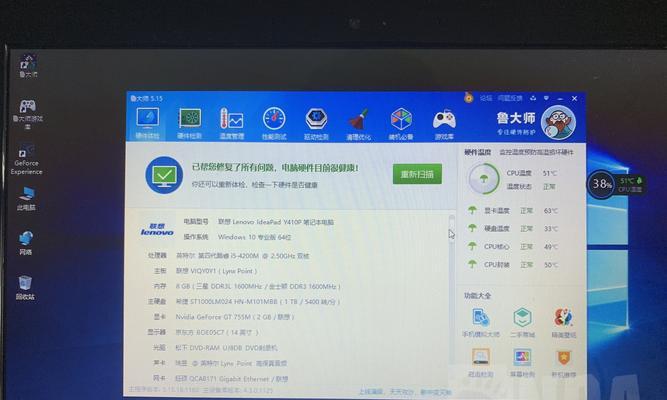Click the green umbrella beside CPU封装
Image resolution: width=667 pixels, height=400 pixels.
[x=472, y=264]
